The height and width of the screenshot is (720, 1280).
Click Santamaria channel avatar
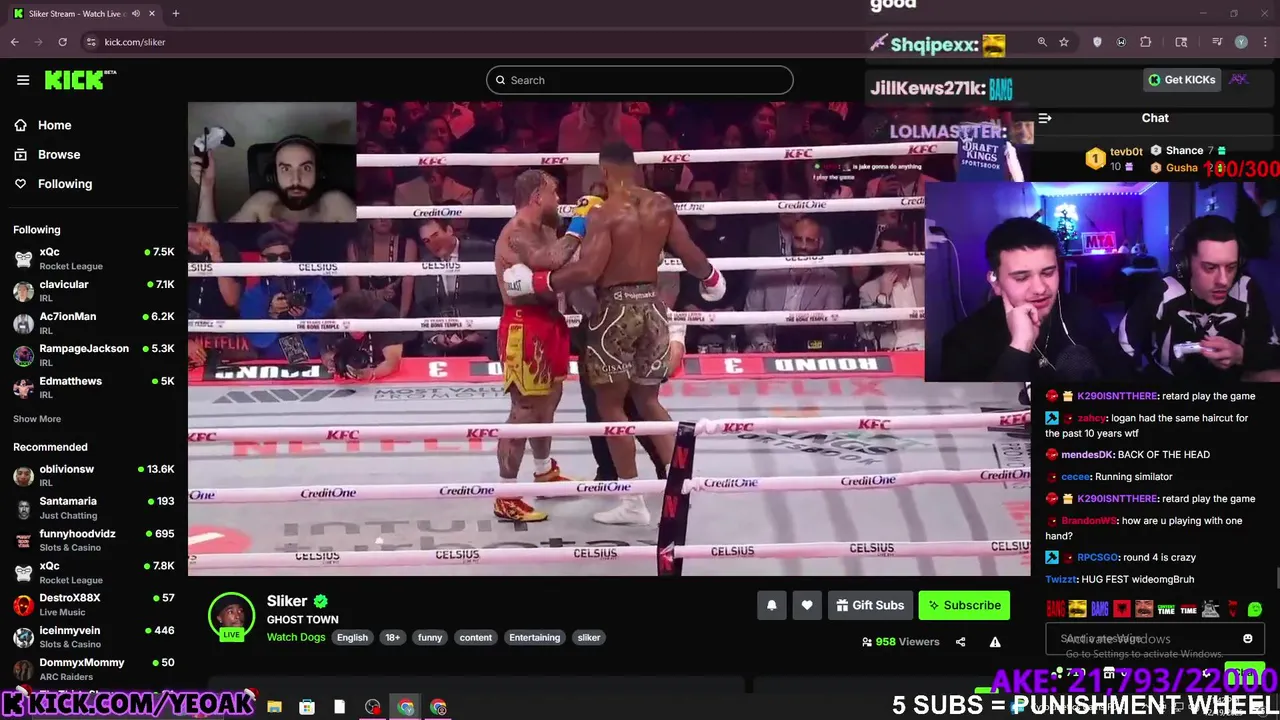coord(23,508)
